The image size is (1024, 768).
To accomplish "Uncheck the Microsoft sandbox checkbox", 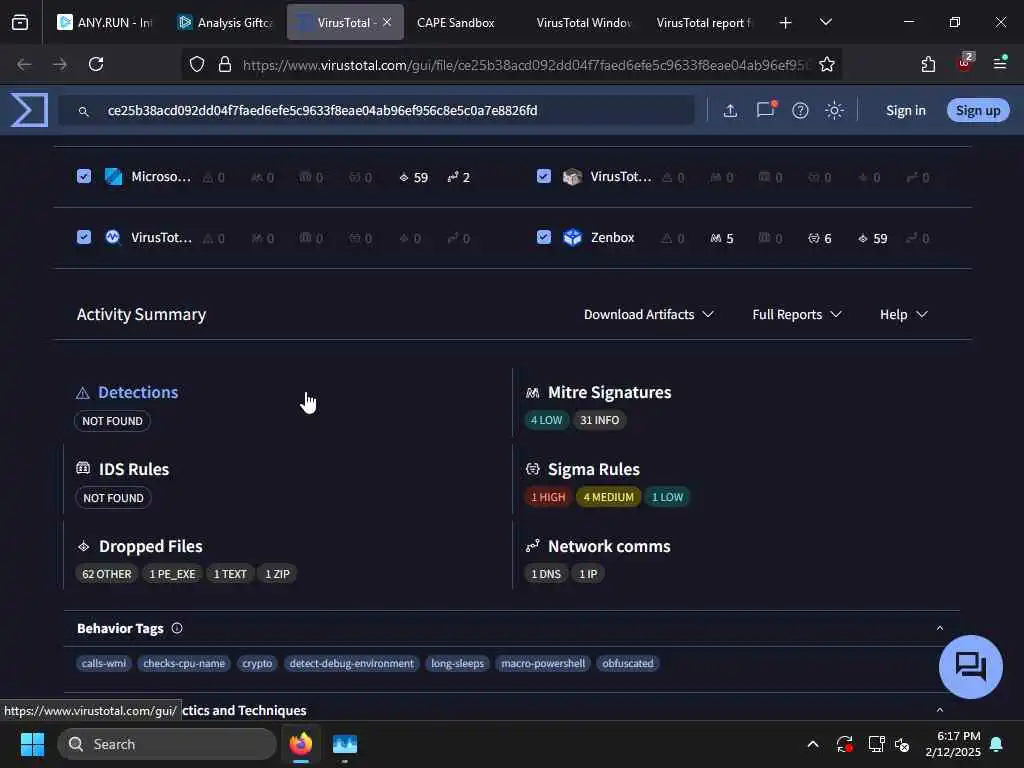I will tap(84, 176).
